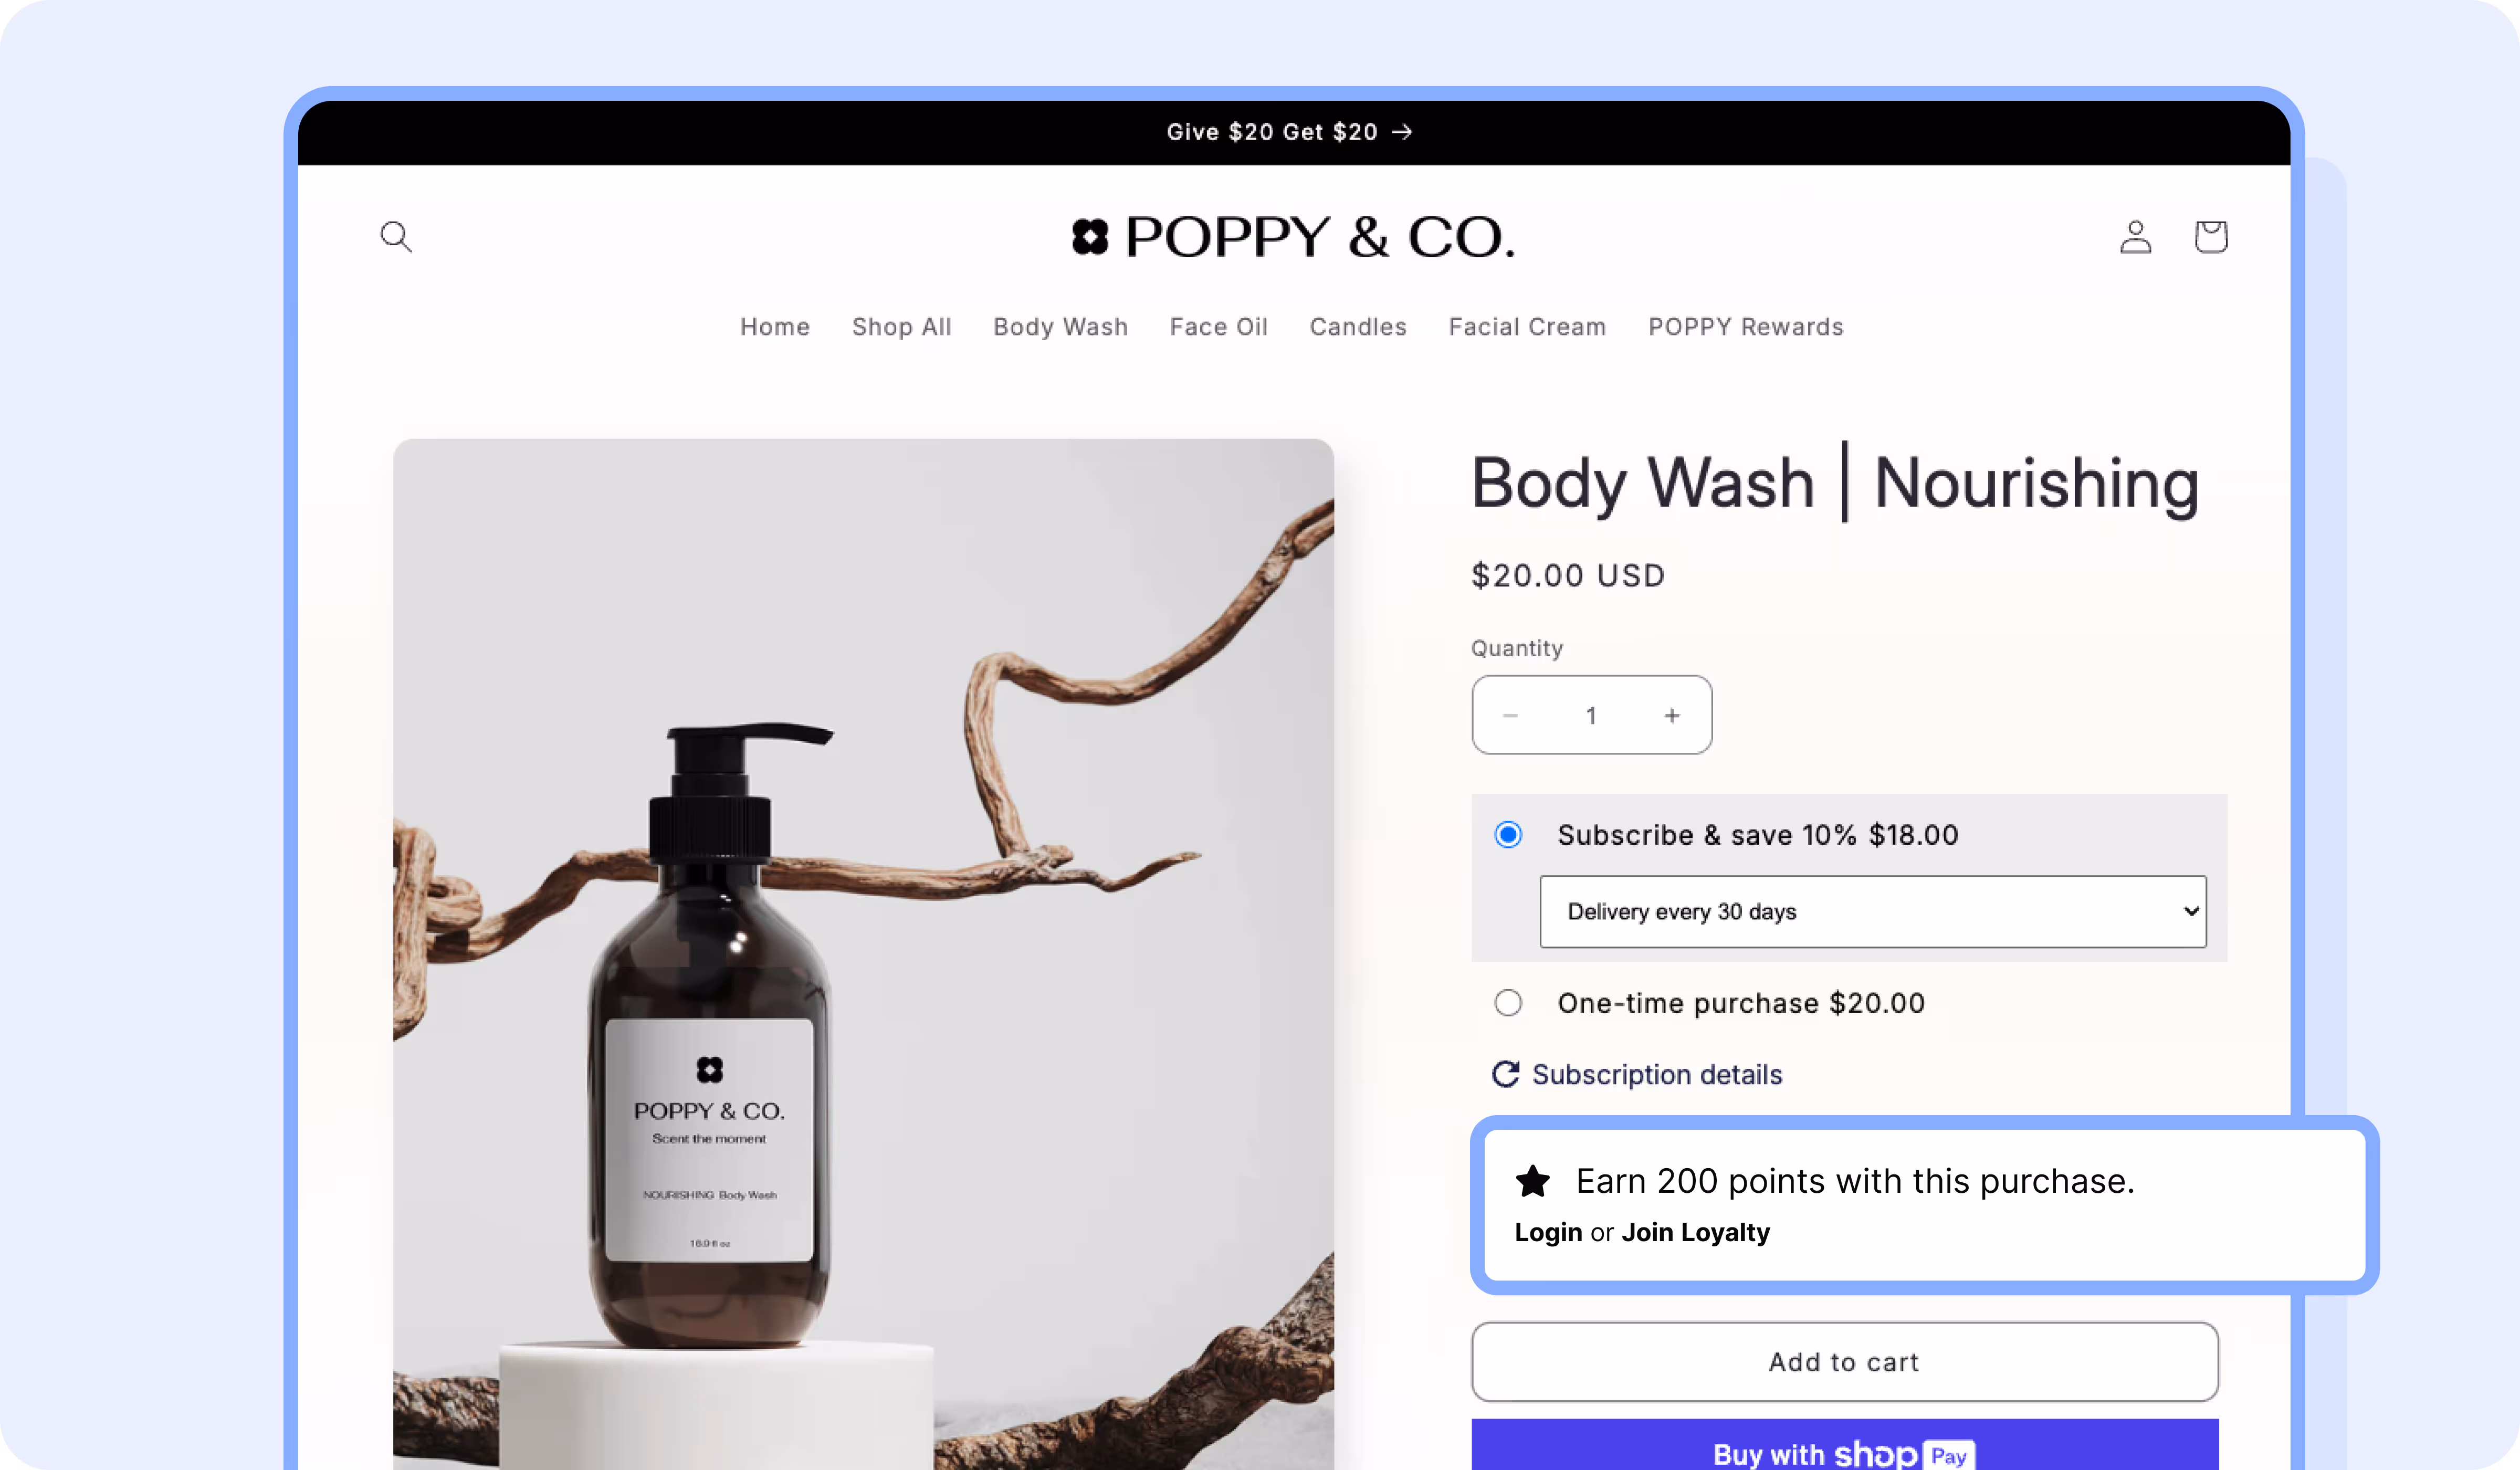
Task: Open Candles navigation item
Action: (x=1358, y=327)
